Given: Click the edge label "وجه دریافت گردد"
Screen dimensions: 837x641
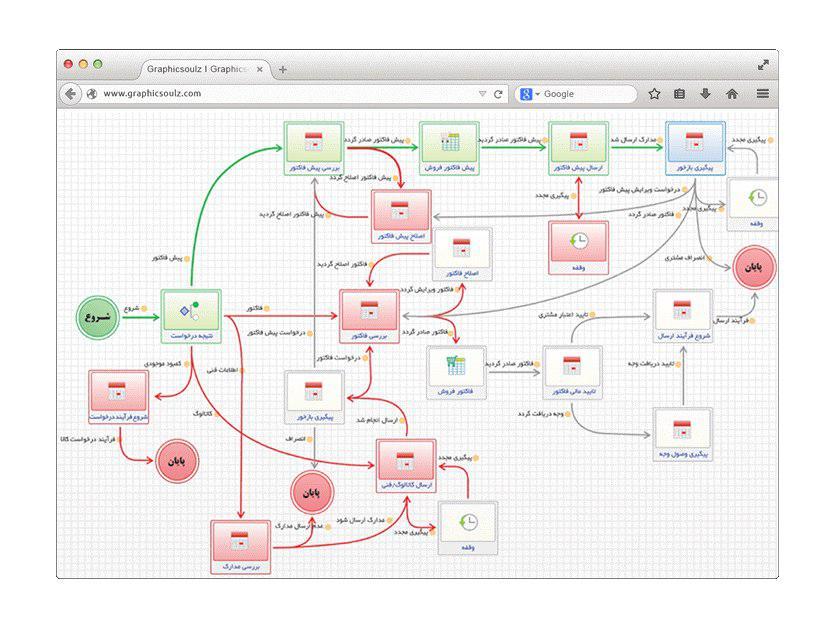Looking at the screenshot, I should 540,414.
